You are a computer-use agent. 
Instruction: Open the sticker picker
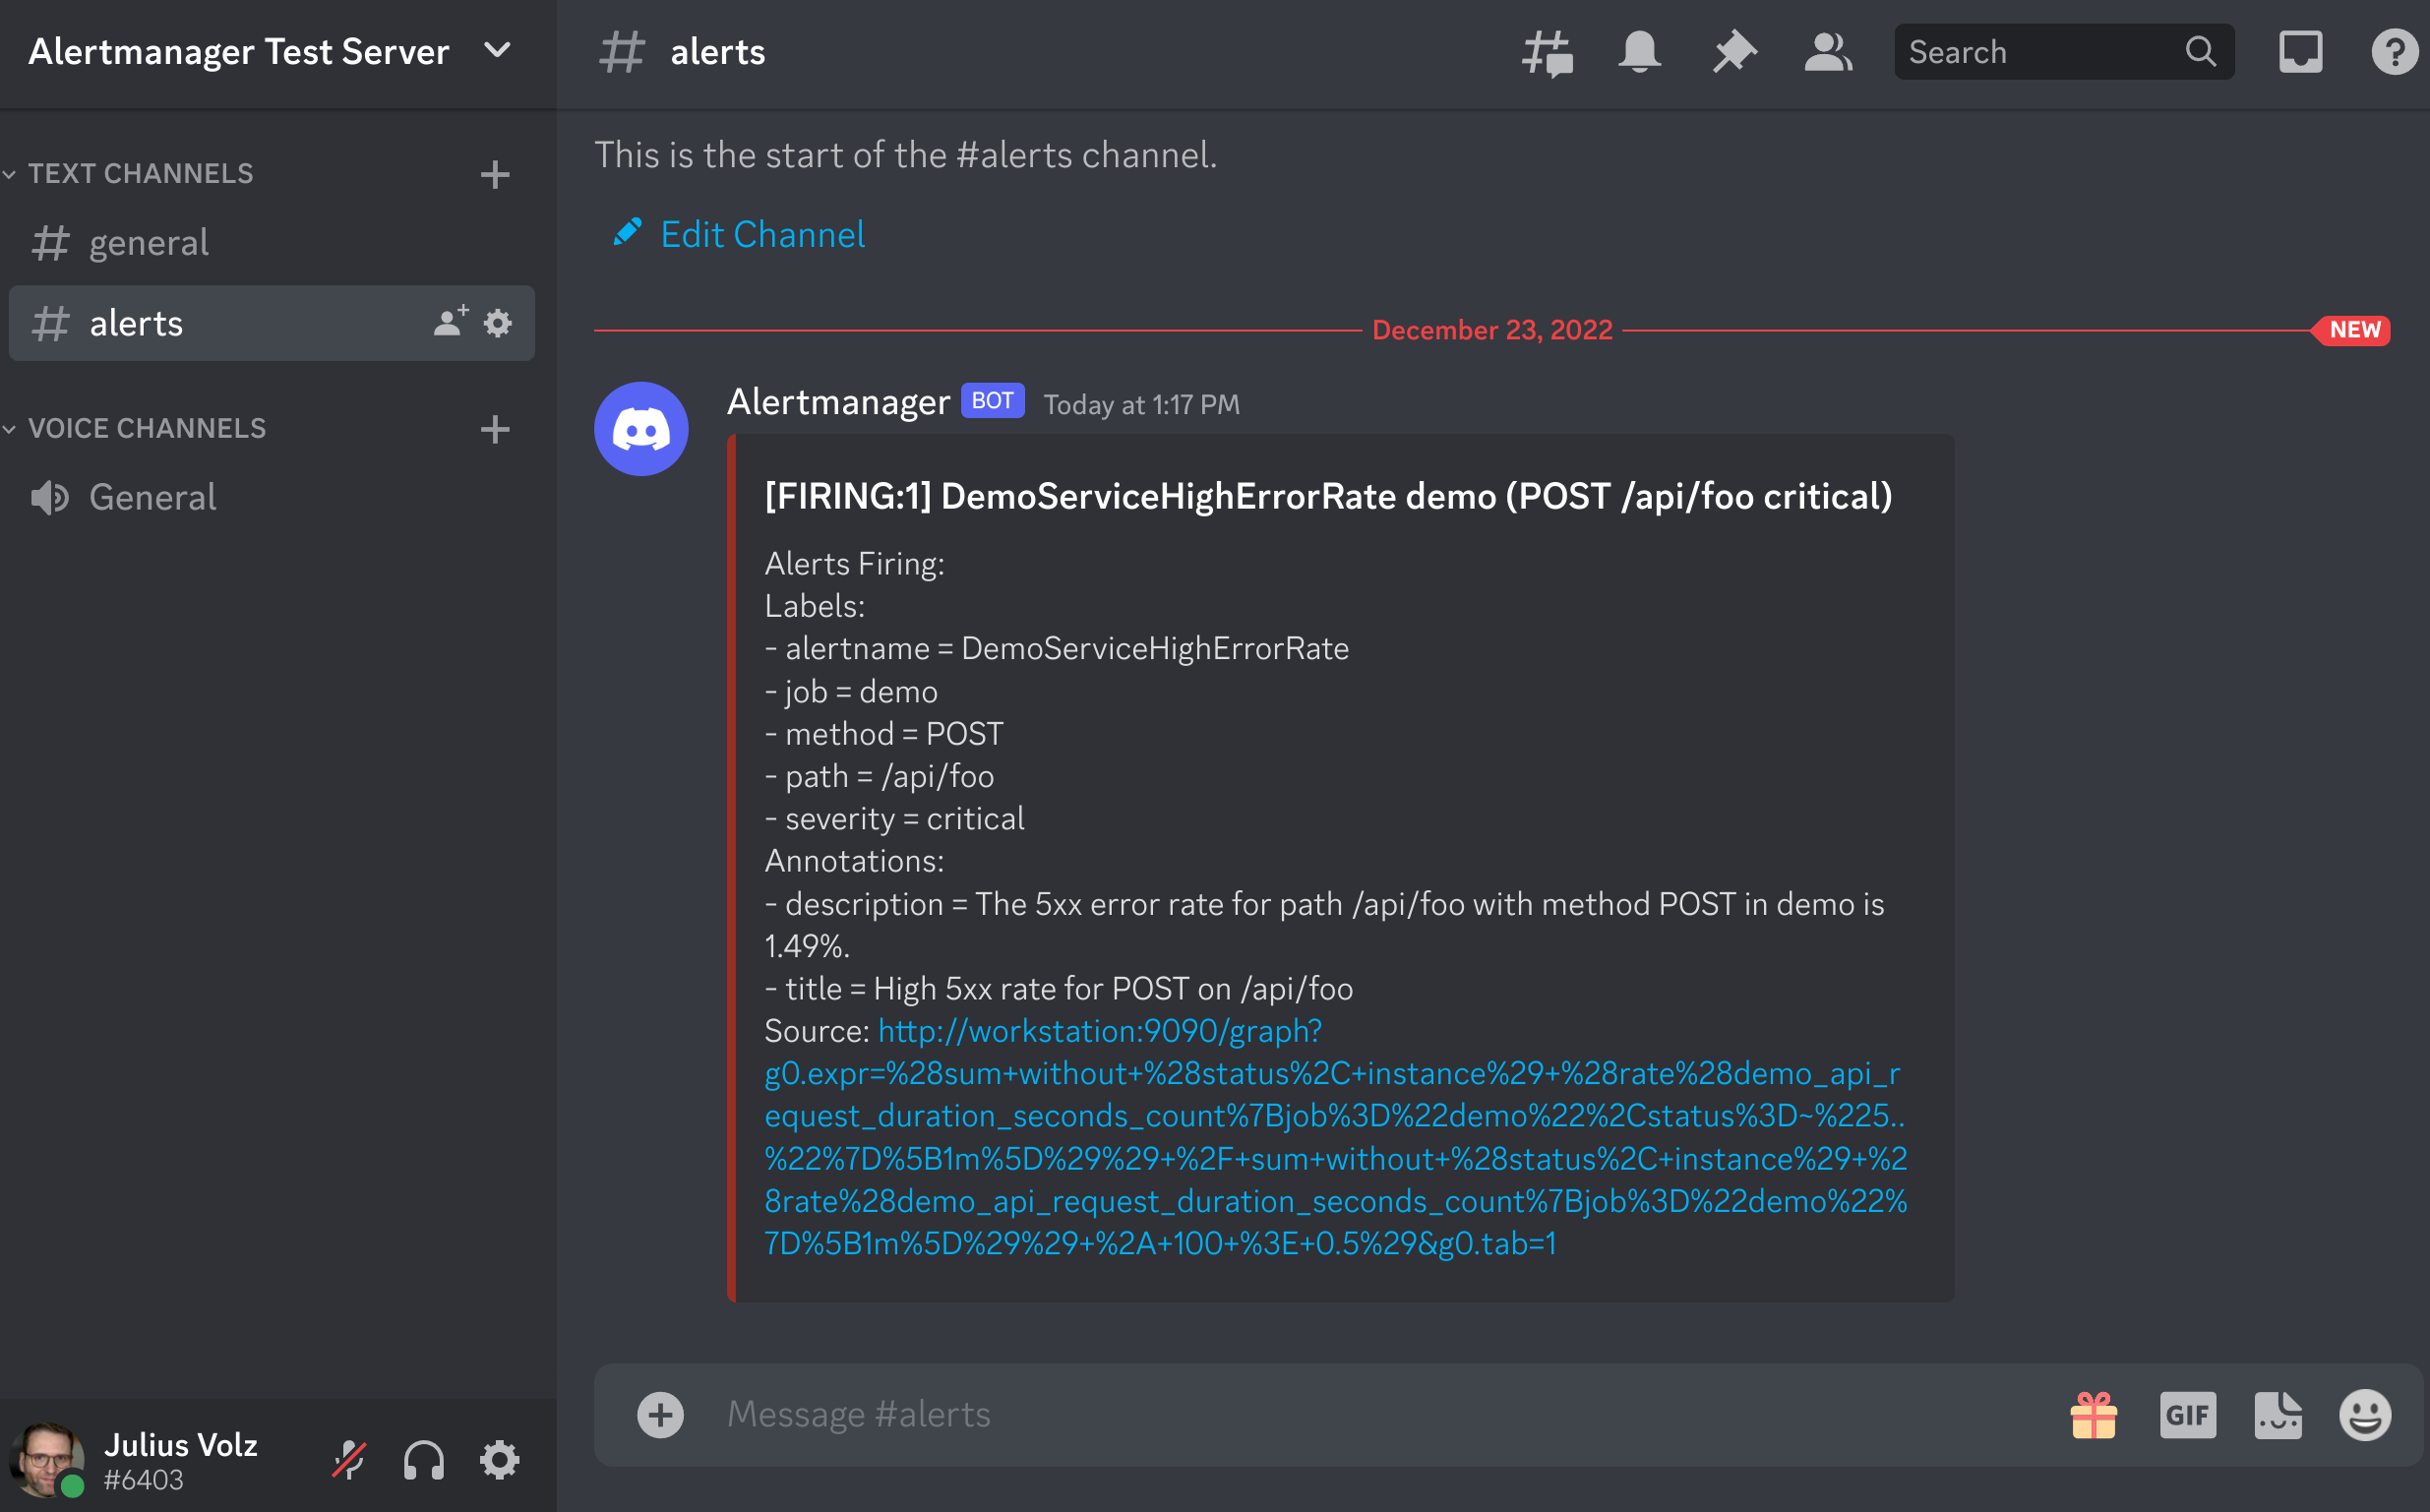click(2277, 1414)
